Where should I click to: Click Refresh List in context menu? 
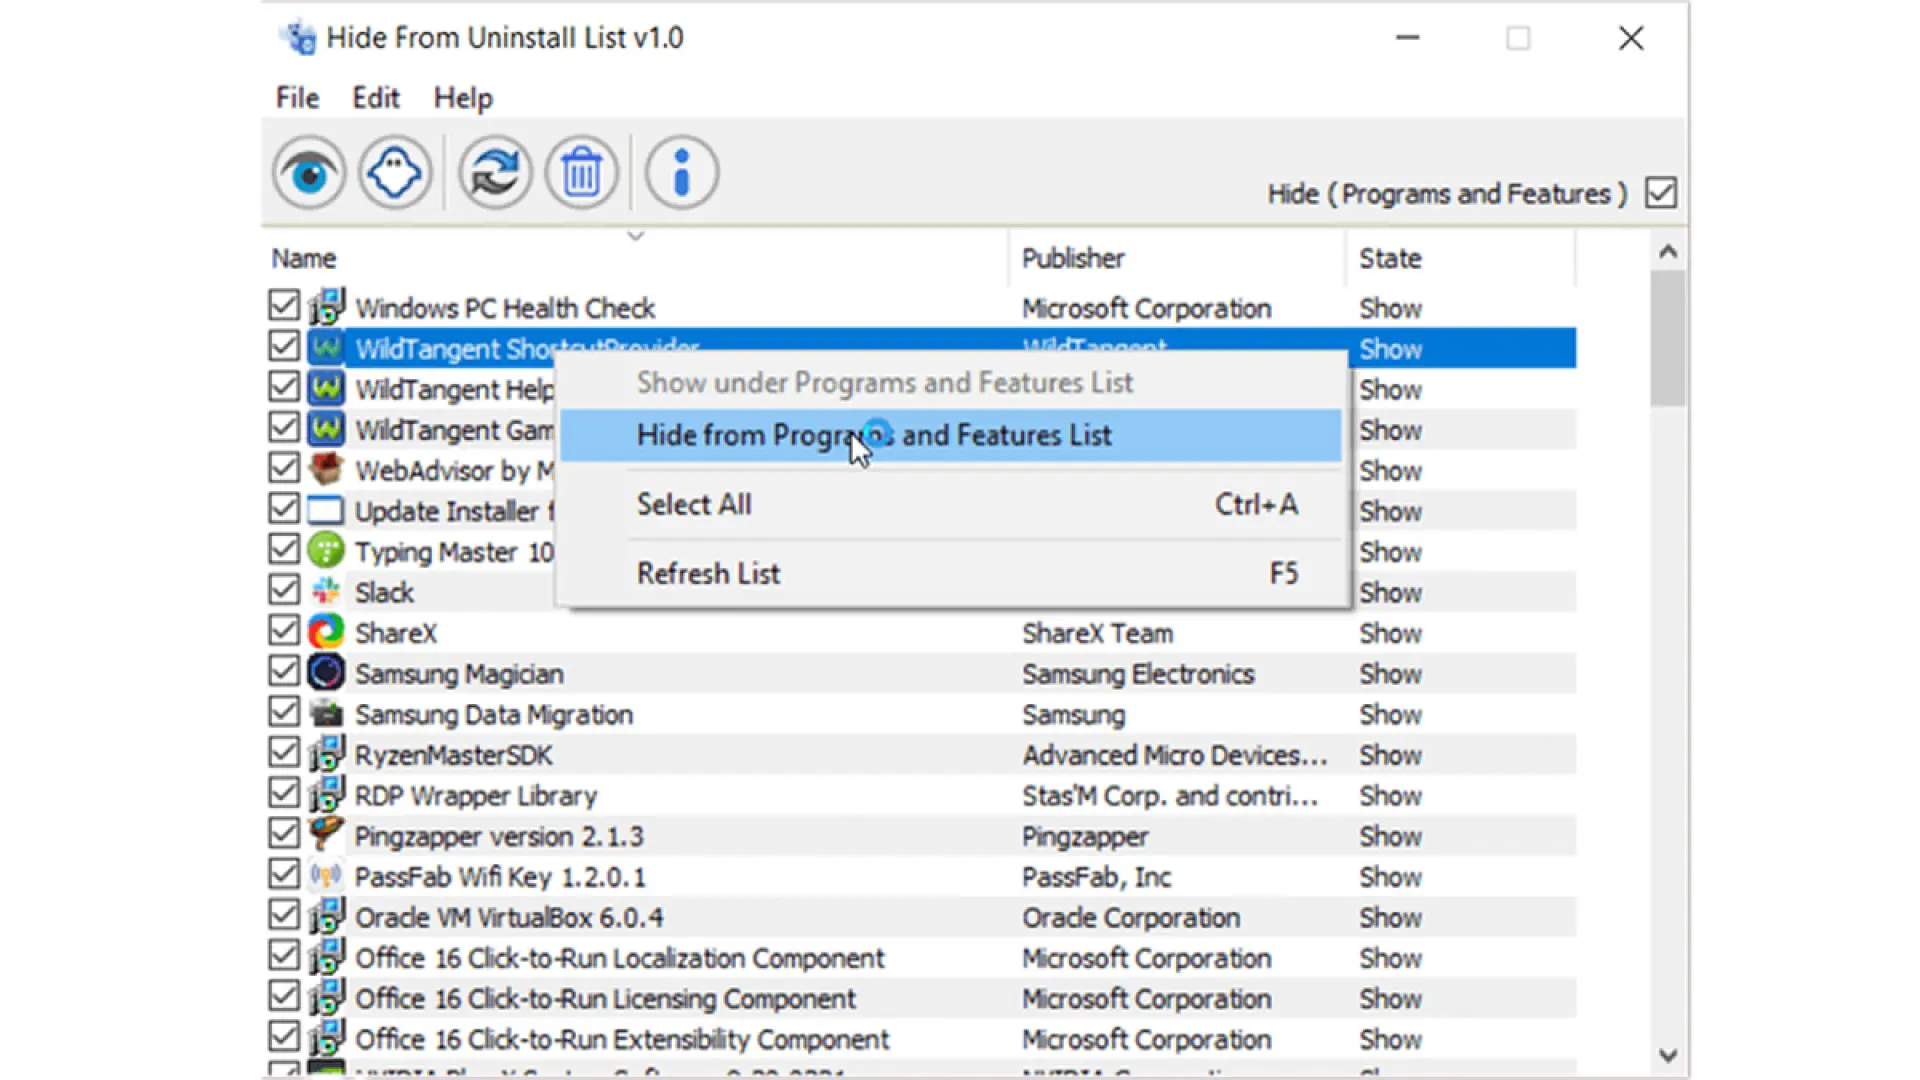(x=708, y=573)
